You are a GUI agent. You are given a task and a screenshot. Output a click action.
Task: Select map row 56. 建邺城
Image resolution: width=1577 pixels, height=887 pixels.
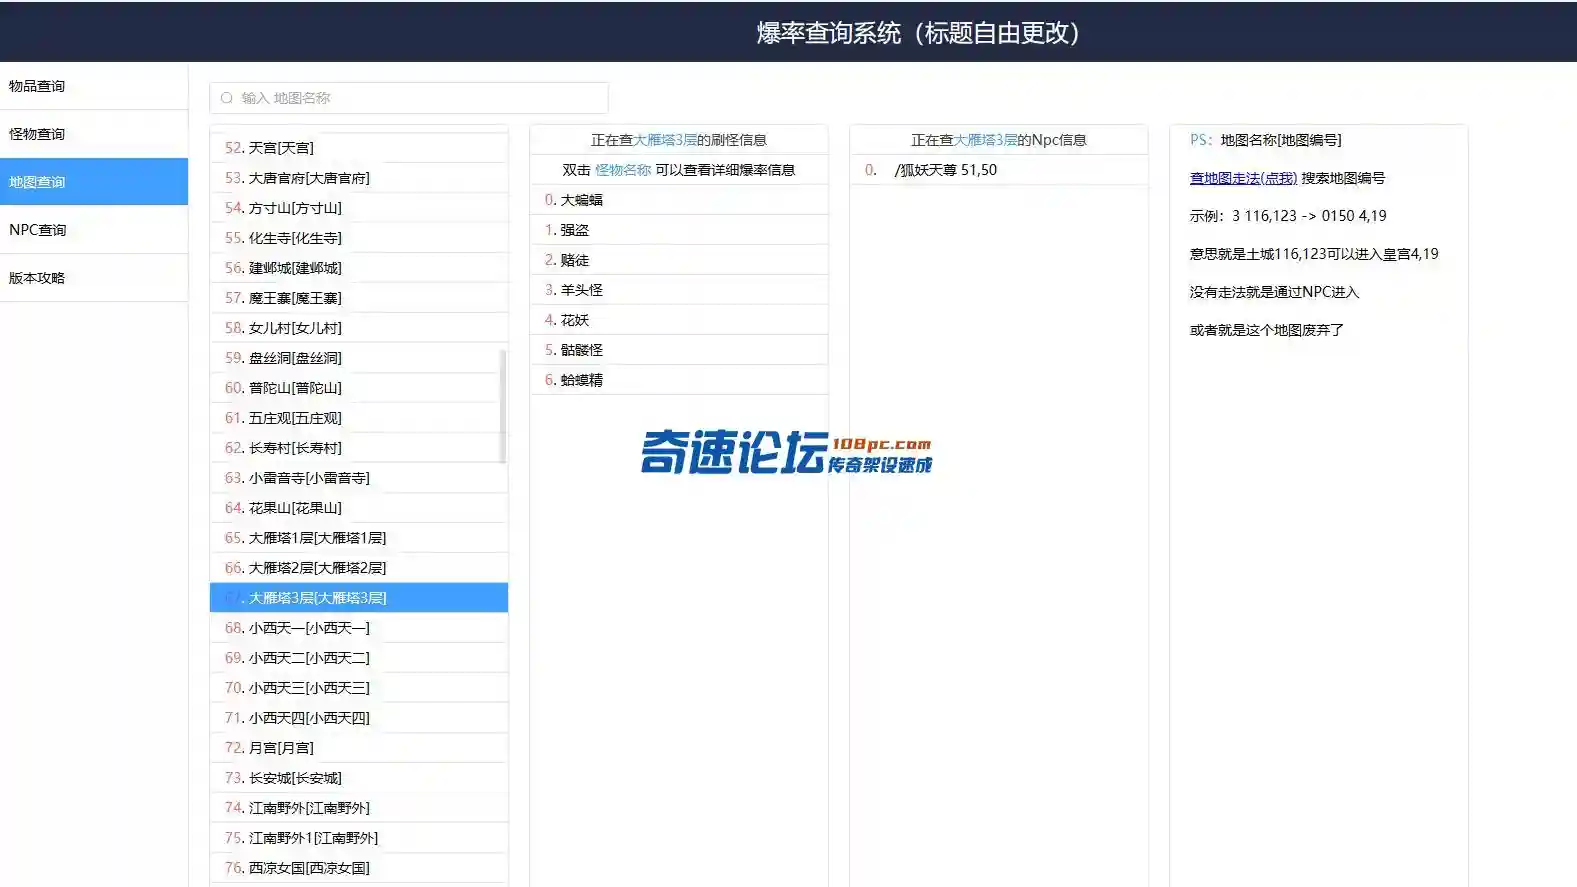[x=359, y=268]
